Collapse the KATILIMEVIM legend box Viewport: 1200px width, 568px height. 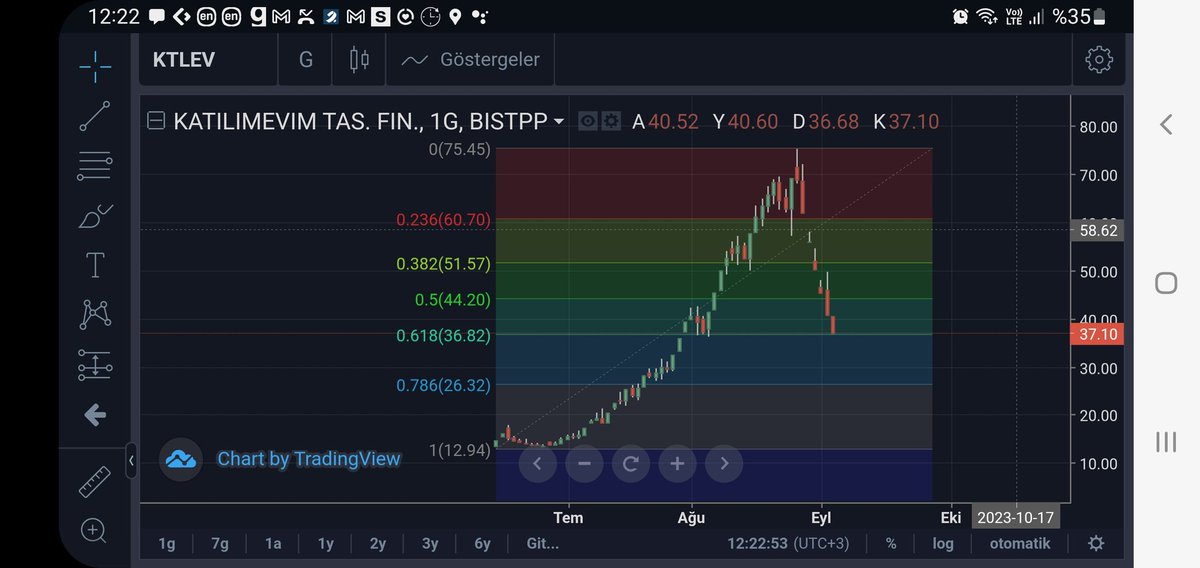tap(156, 121)
